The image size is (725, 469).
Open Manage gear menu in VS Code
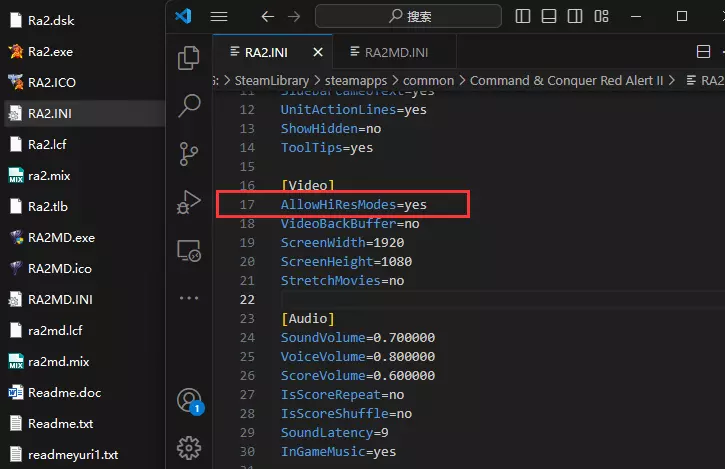pyautogui.click(x=189, y=448)
